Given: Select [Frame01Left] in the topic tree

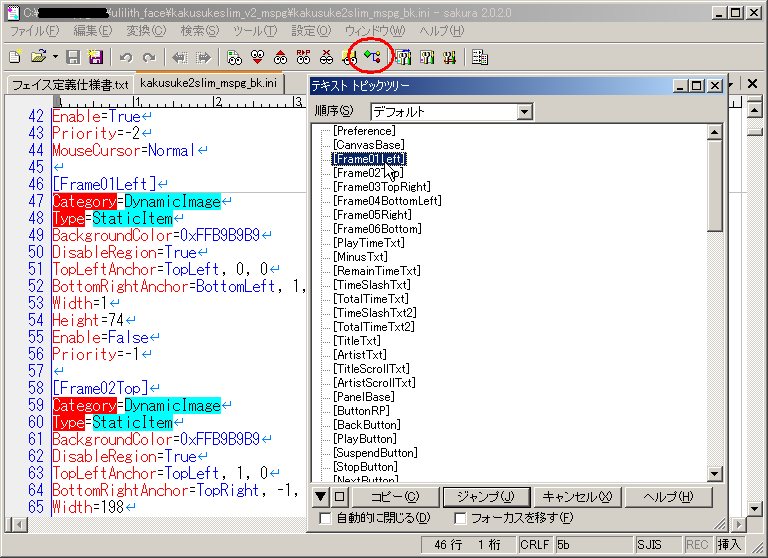Looking at the screenshot, I should click(x=369, y=159).
